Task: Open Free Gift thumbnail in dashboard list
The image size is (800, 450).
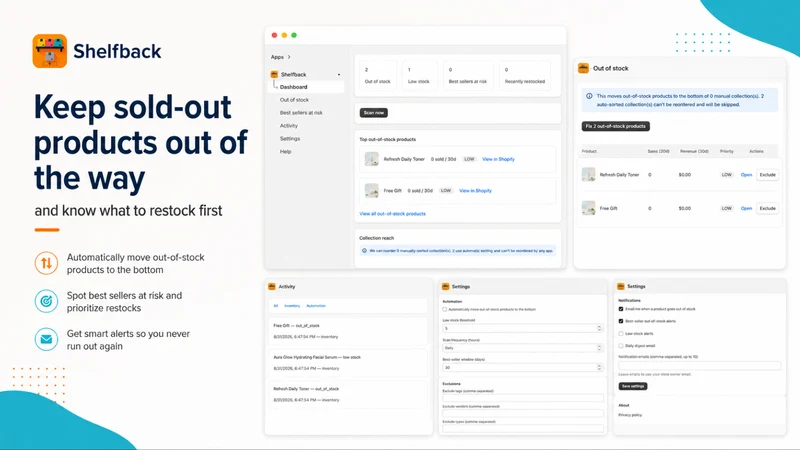Action: tap(372, 191)
